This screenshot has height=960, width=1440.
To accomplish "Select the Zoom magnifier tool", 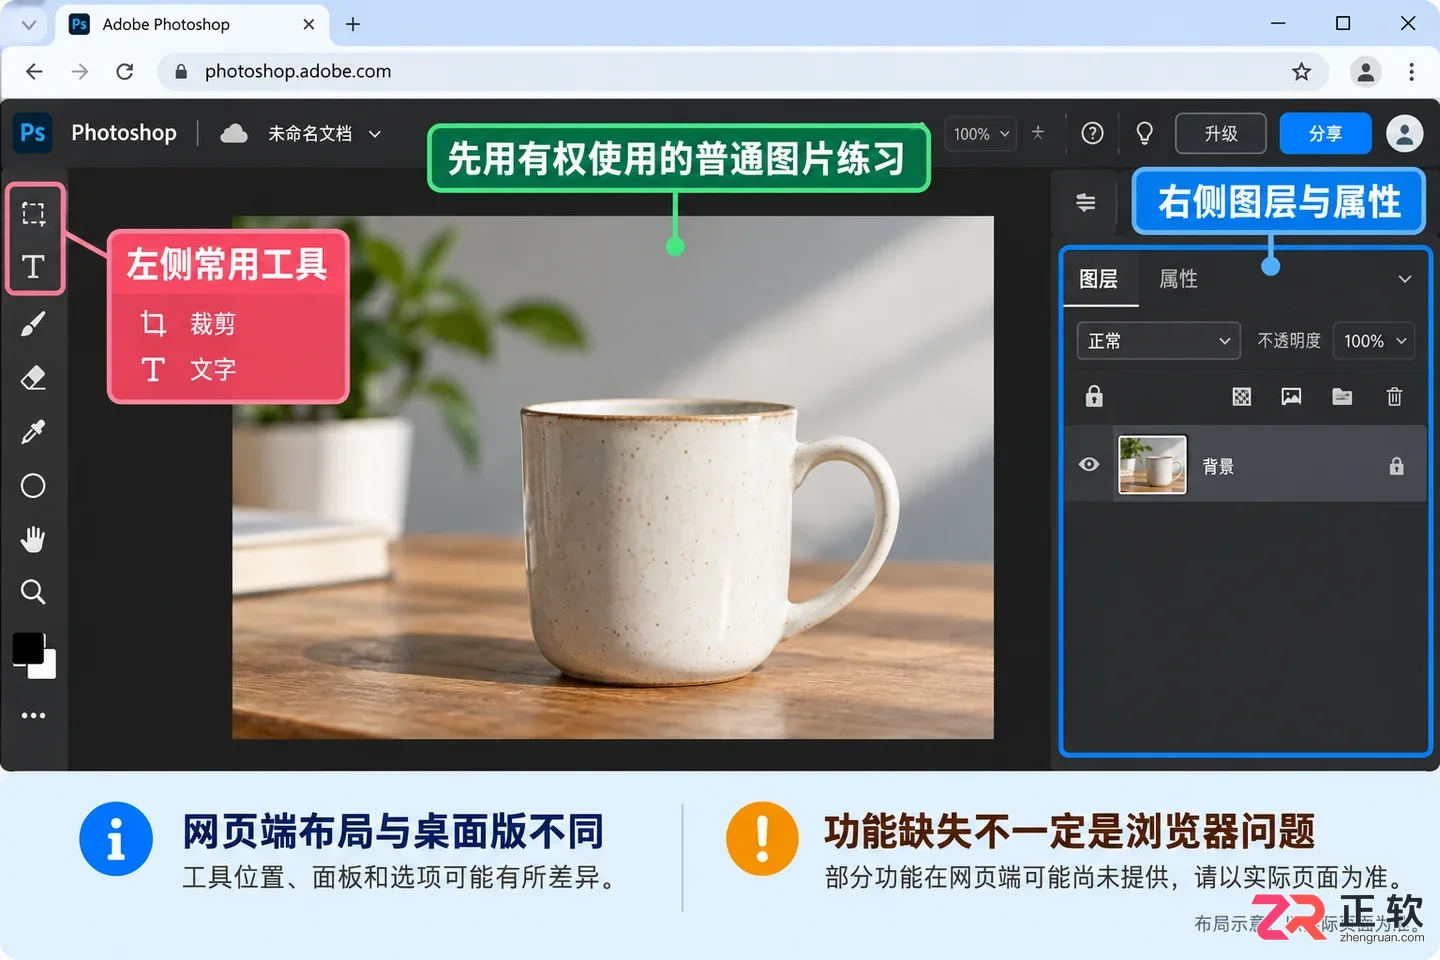I will pyautogui.click(x=33, y=592).
